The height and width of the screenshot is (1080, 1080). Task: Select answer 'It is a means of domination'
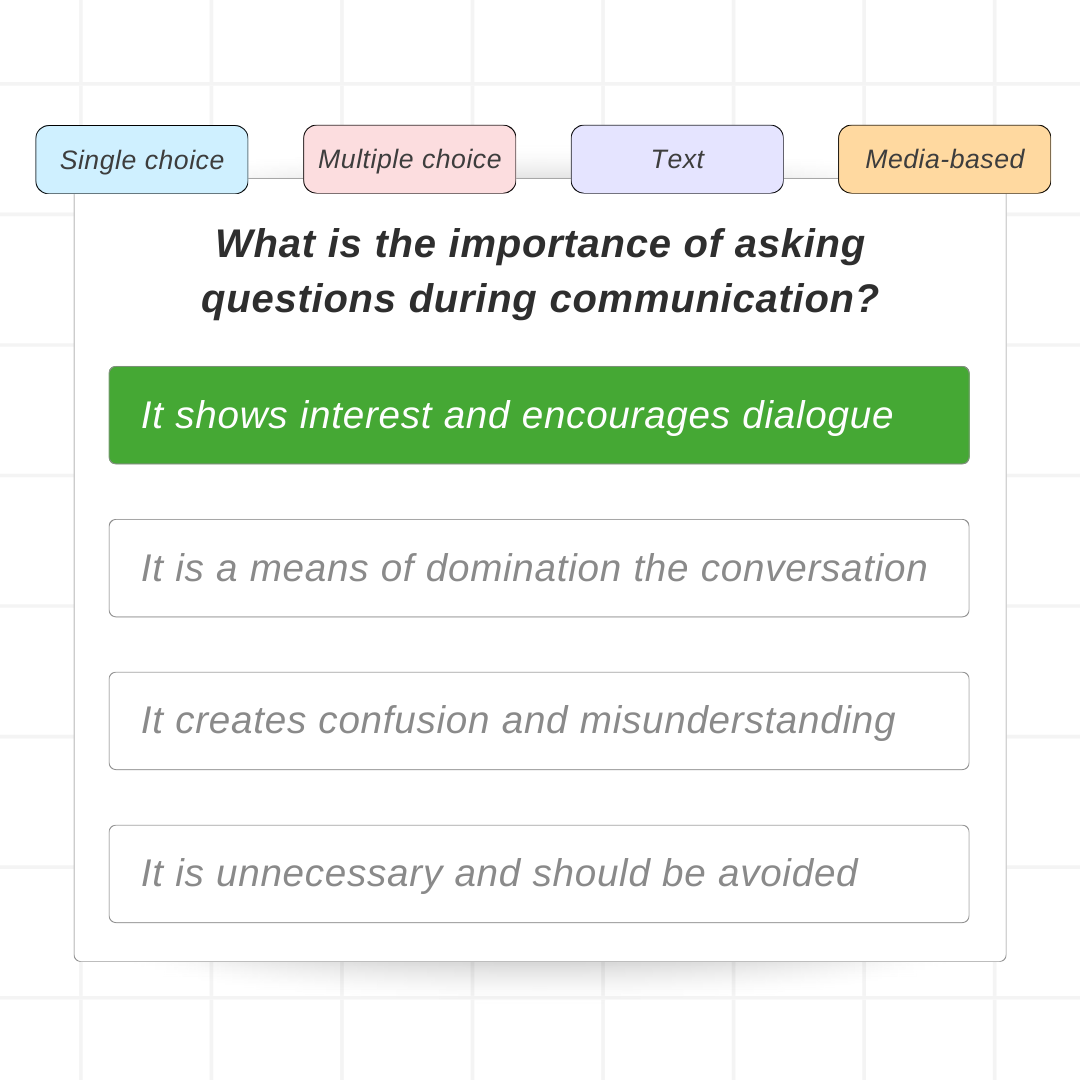539,568
